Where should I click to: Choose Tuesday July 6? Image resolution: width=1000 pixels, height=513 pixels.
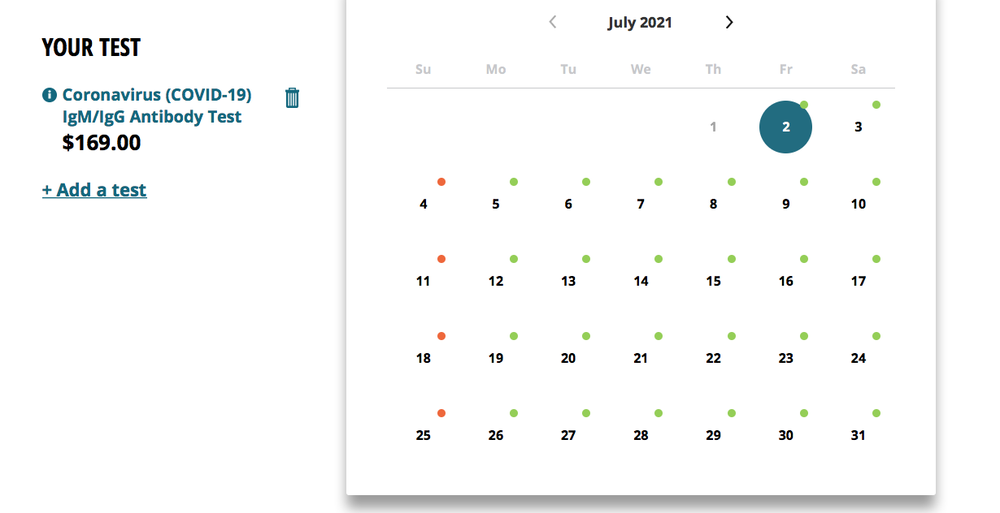(x=568, y=204)
